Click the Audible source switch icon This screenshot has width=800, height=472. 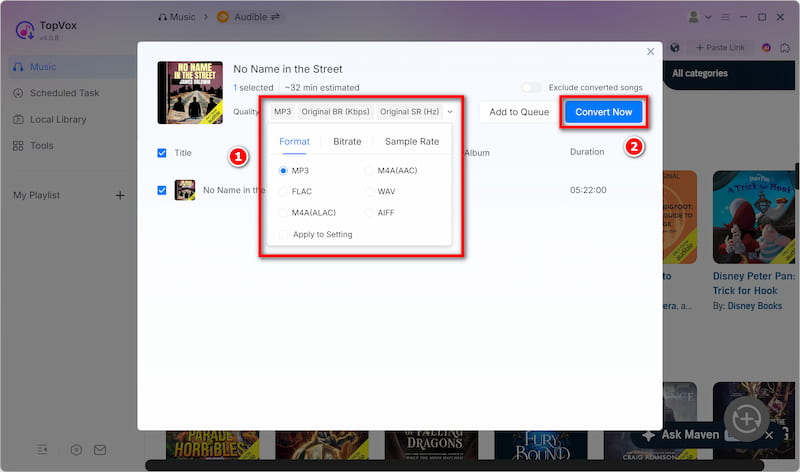[275, 17]
